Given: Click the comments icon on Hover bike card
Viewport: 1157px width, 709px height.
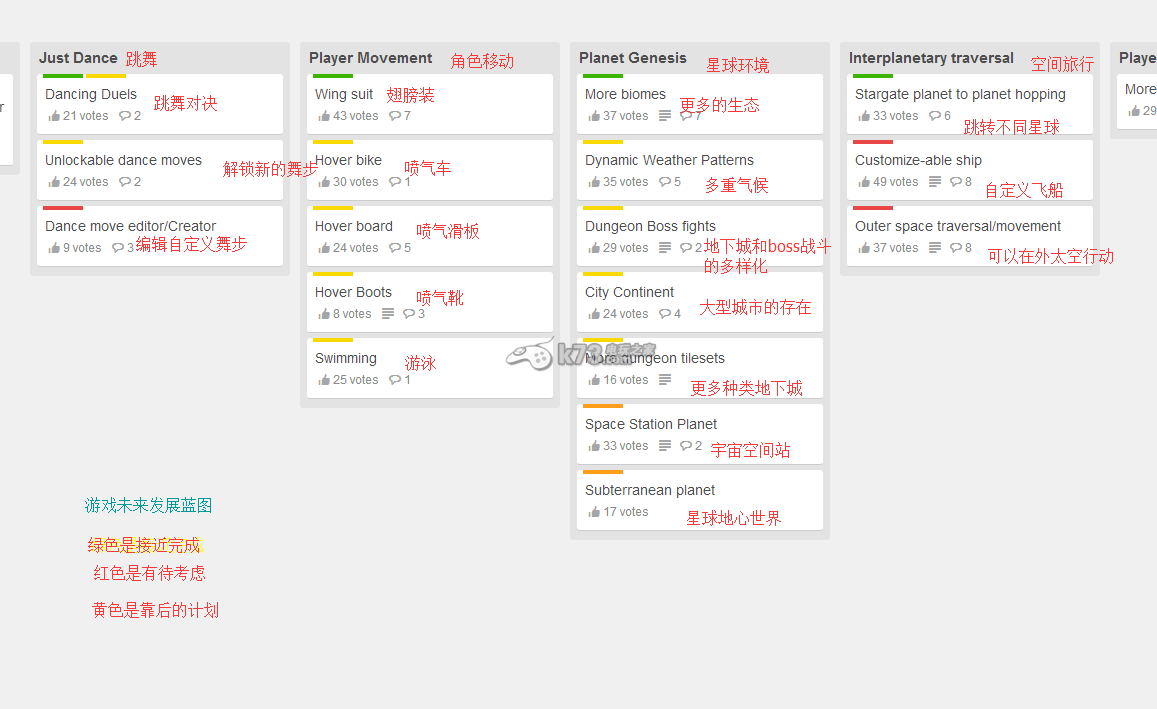Looking at the screenshot, I should (395, 182).
